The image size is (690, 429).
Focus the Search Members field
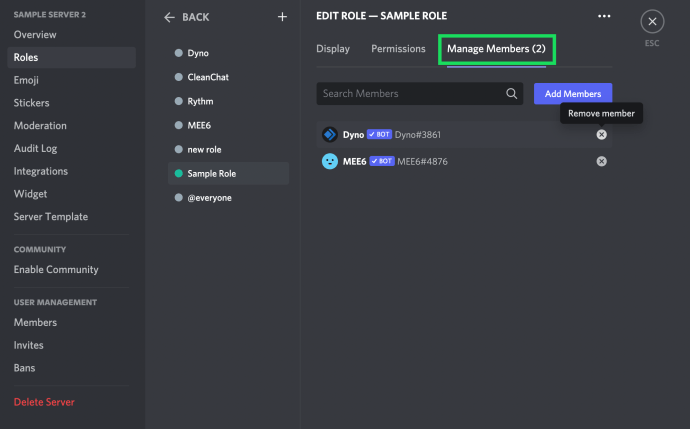[410, 94]
